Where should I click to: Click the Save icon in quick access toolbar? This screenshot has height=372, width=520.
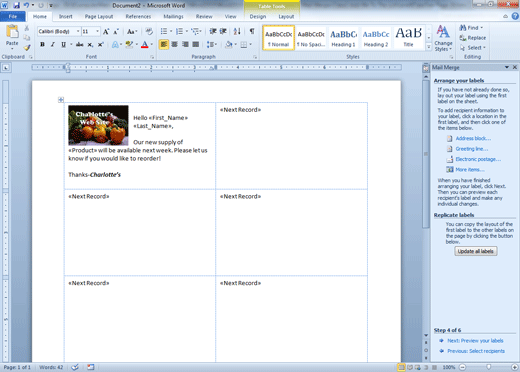(16, 5)
